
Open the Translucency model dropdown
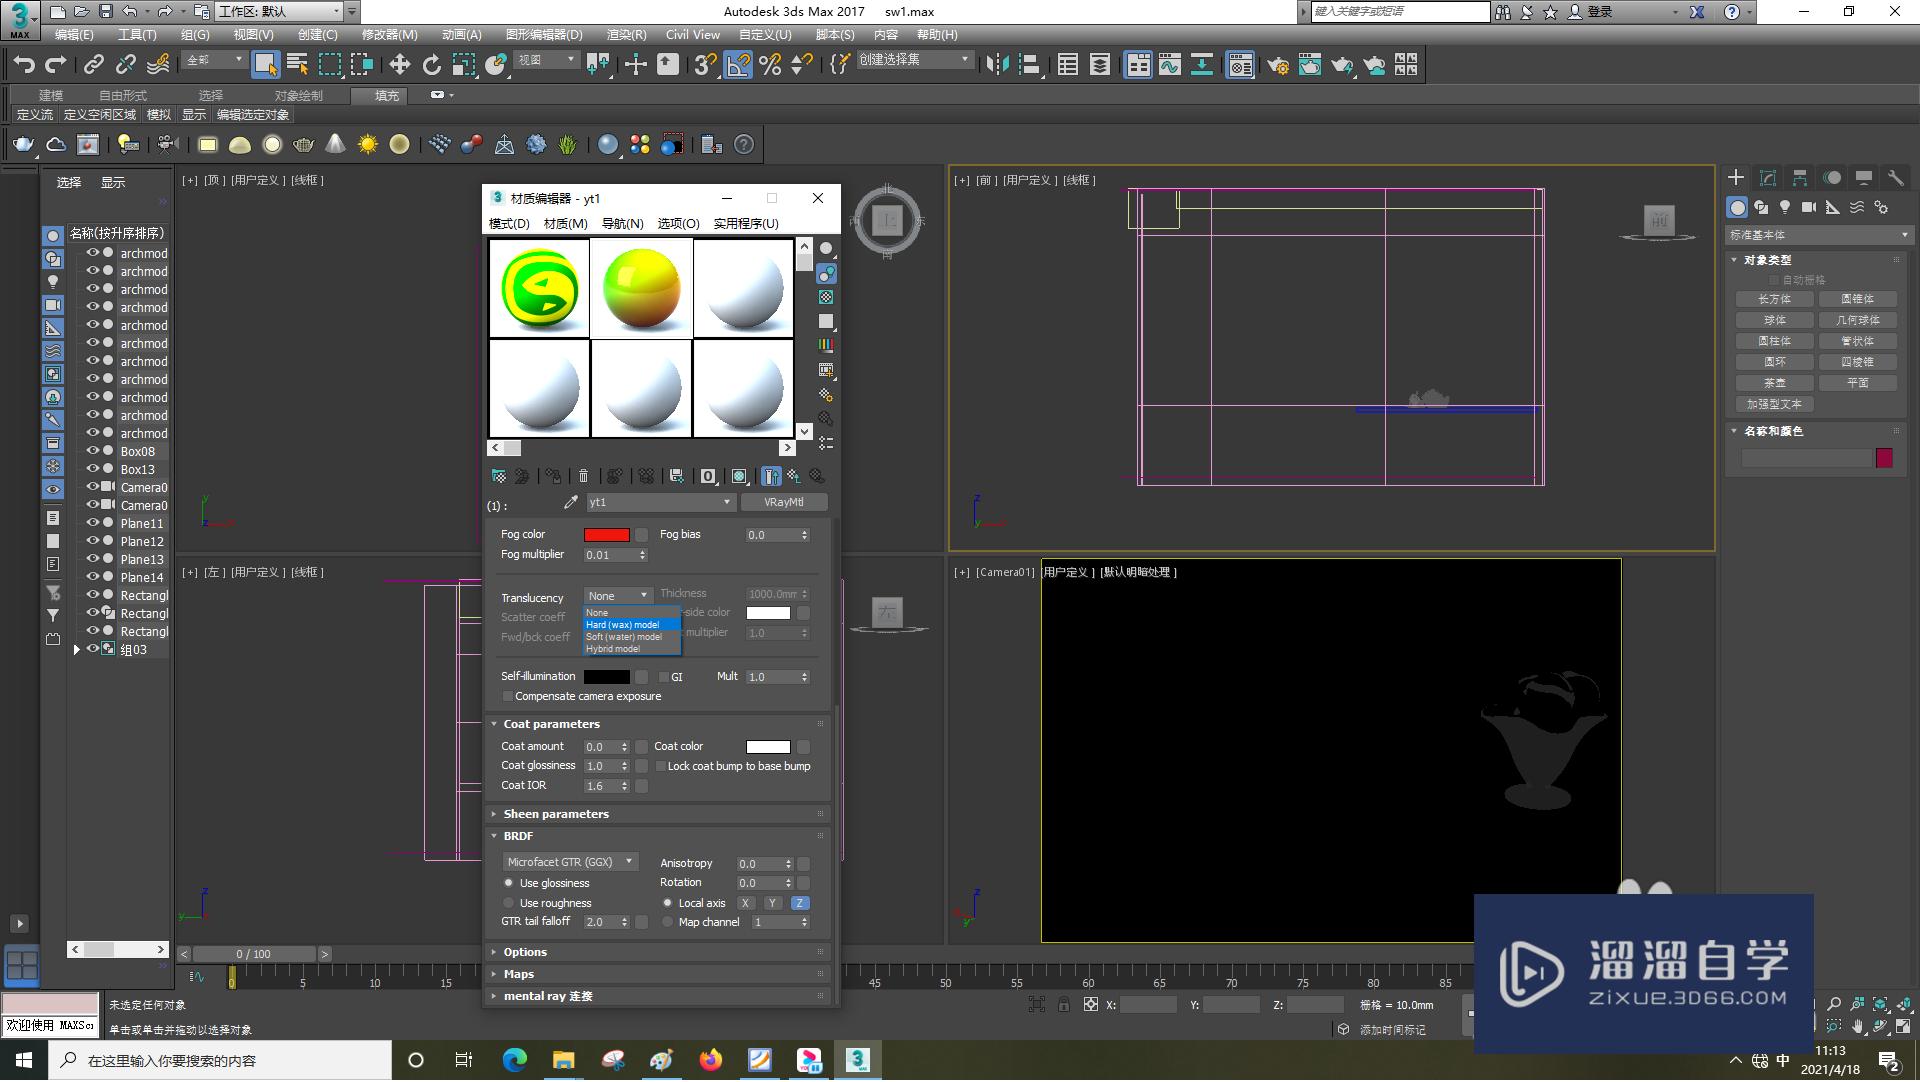[616, 596]
